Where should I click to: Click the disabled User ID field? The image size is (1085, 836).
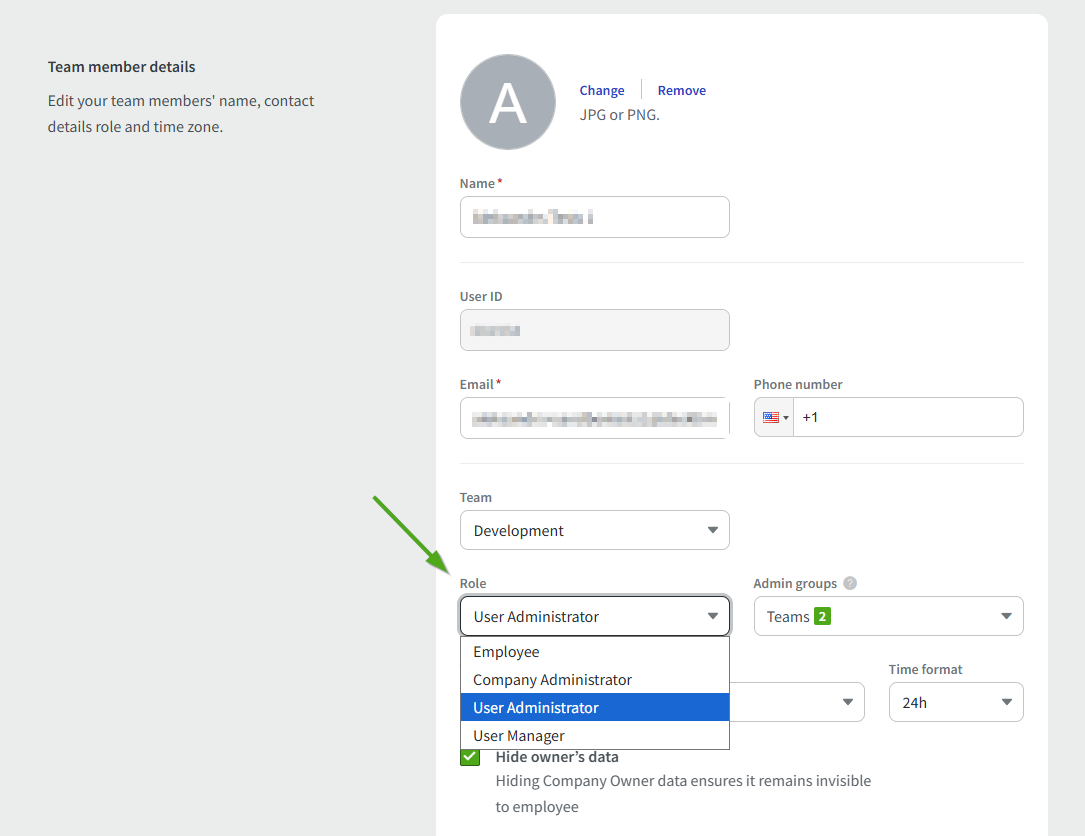pyautogui.click(x=594, y=330)
